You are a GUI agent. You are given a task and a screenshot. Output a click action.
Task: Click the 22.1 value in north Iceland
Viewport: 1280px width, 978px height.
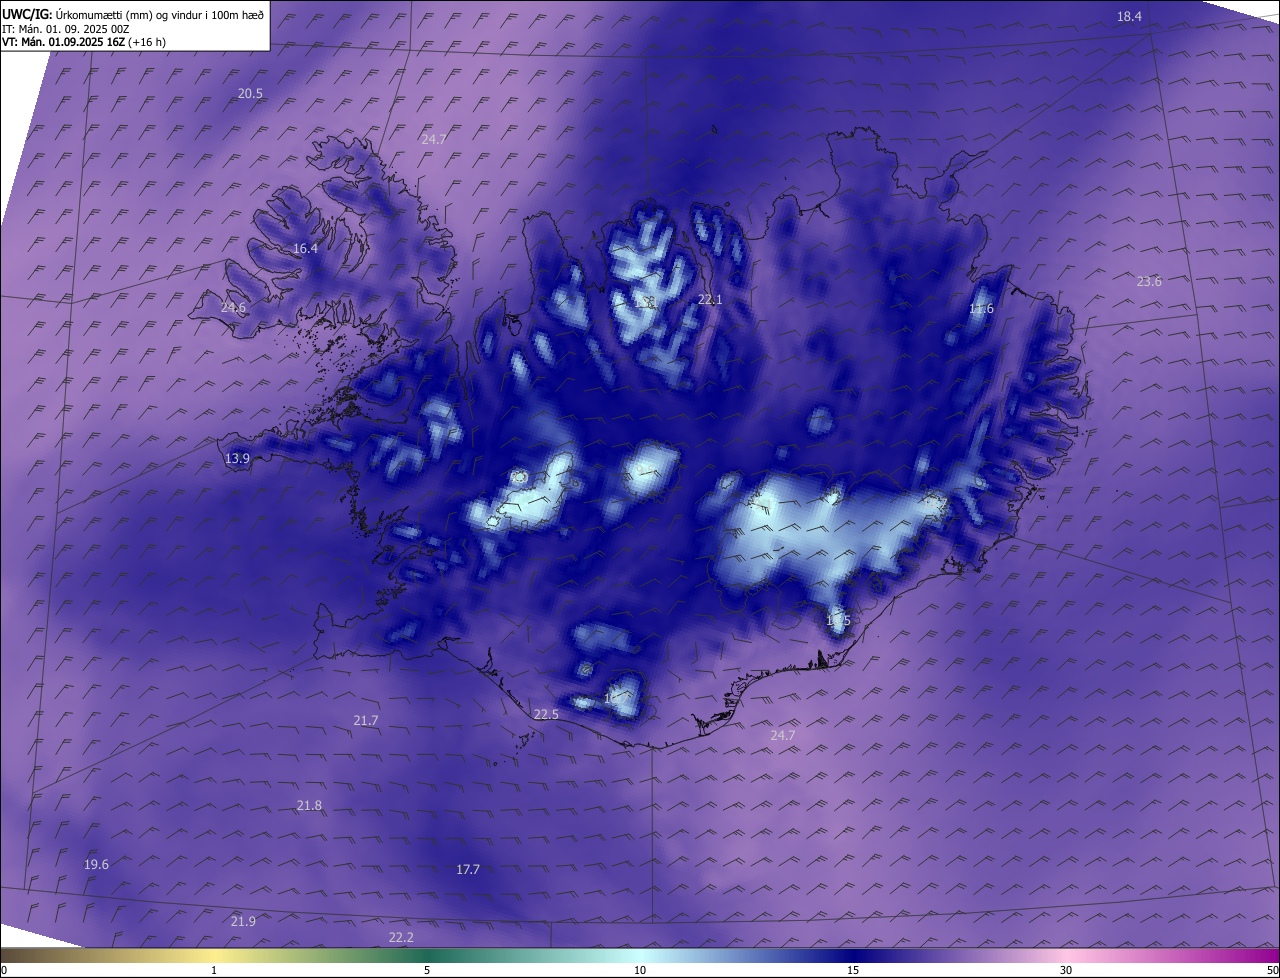click(710, 299)
